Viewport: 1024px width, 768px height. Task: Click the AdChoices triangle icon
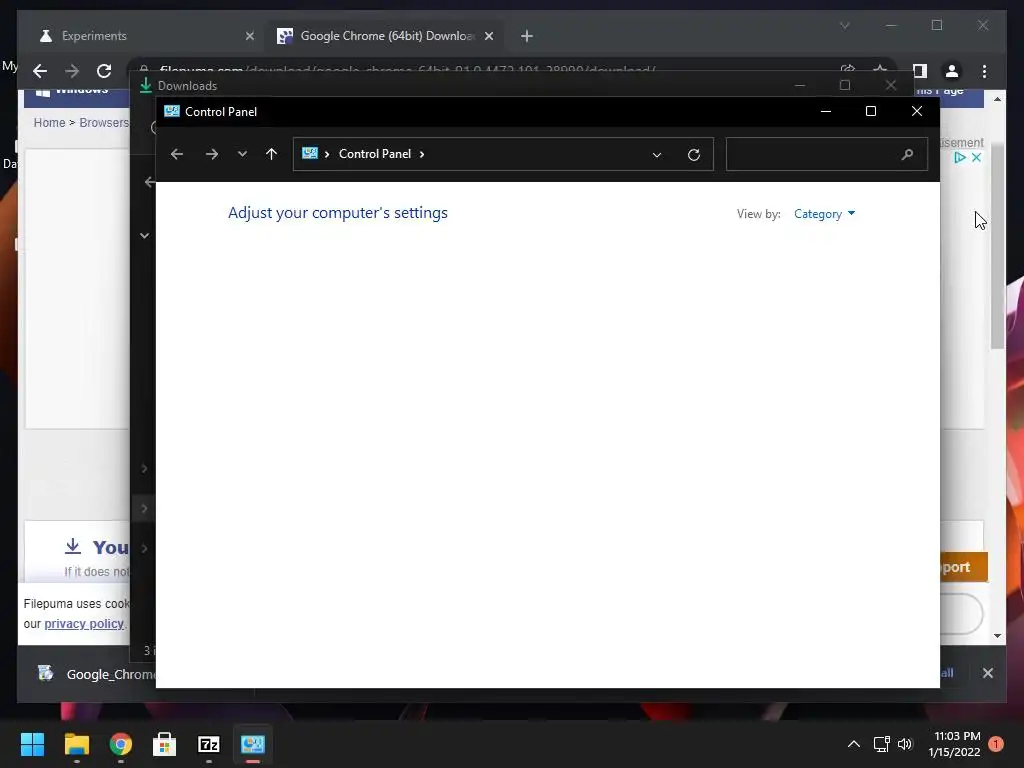[x=959, y=157]
